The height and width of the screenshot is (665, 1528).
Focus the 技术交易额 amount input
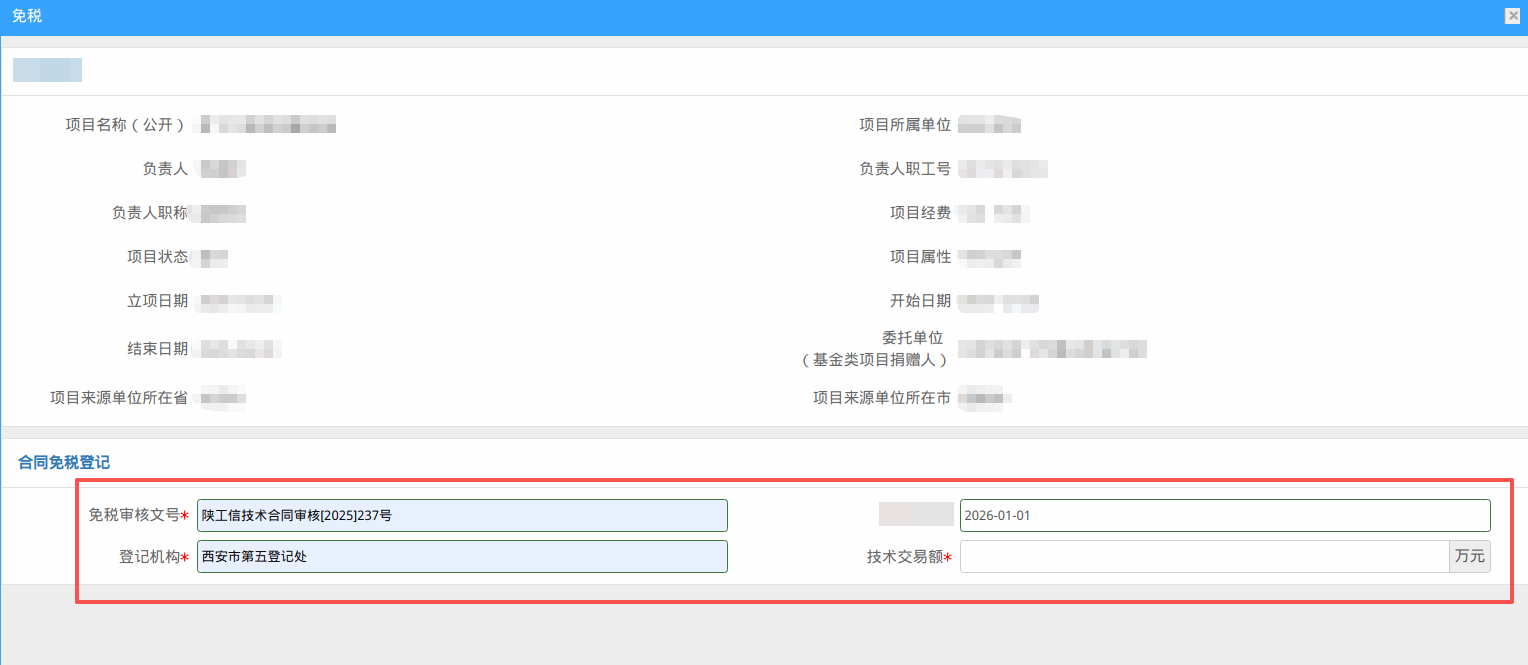1204,557
